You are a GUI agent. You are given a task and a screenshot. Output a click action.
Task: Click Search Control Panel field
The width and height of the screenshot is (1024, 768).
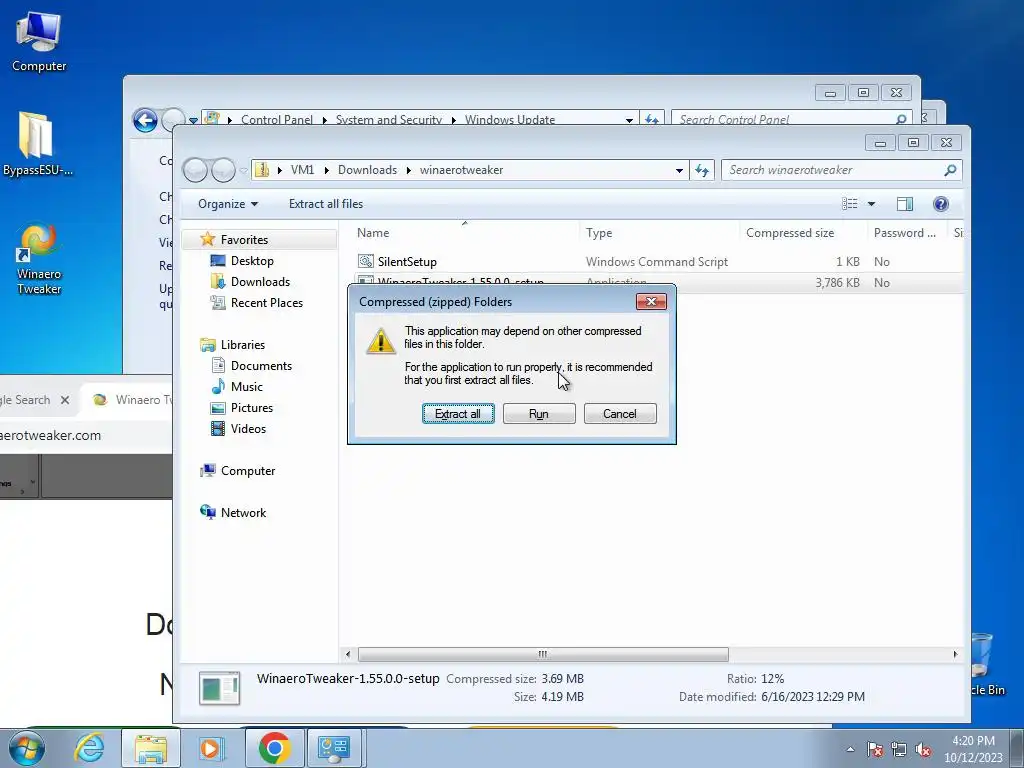coord(791,119)
